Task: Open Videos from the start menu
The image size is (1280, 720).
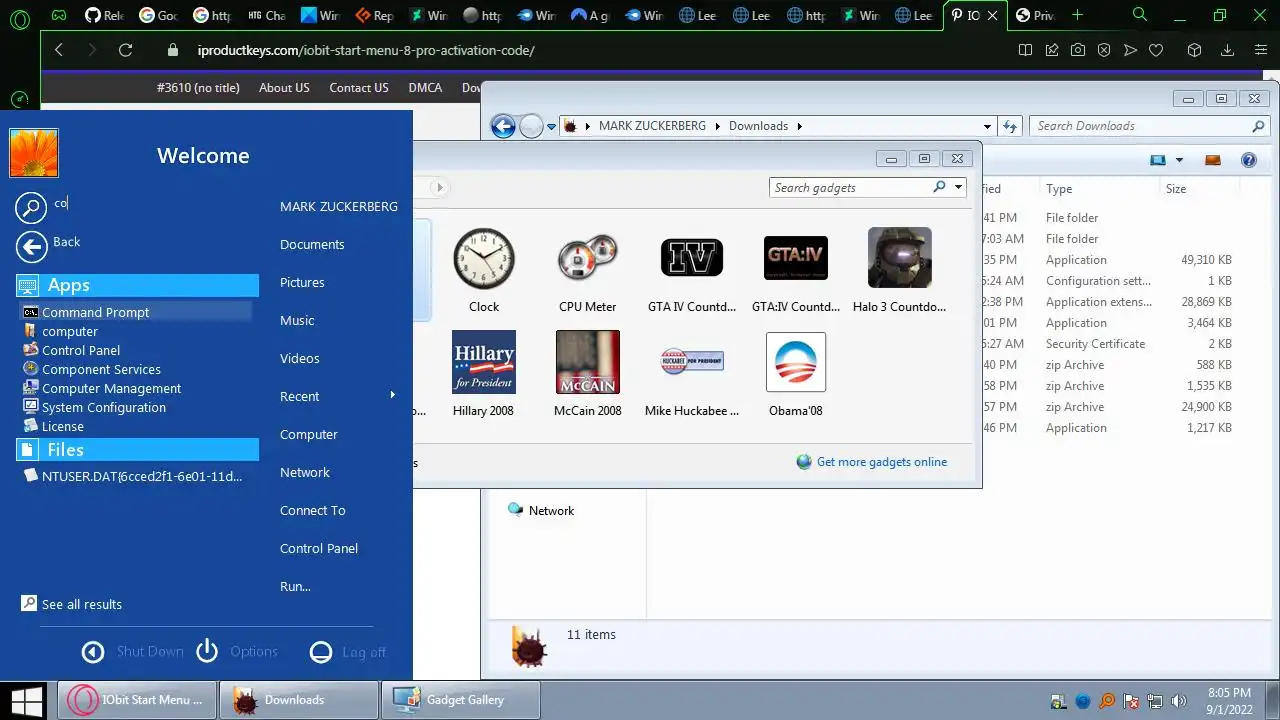Action: (x=300, y=358)
